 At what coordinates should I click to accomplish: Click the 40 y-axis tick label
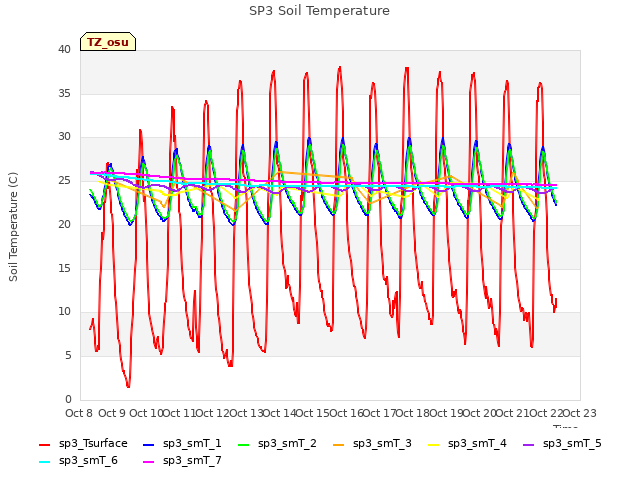coord(64,49)
